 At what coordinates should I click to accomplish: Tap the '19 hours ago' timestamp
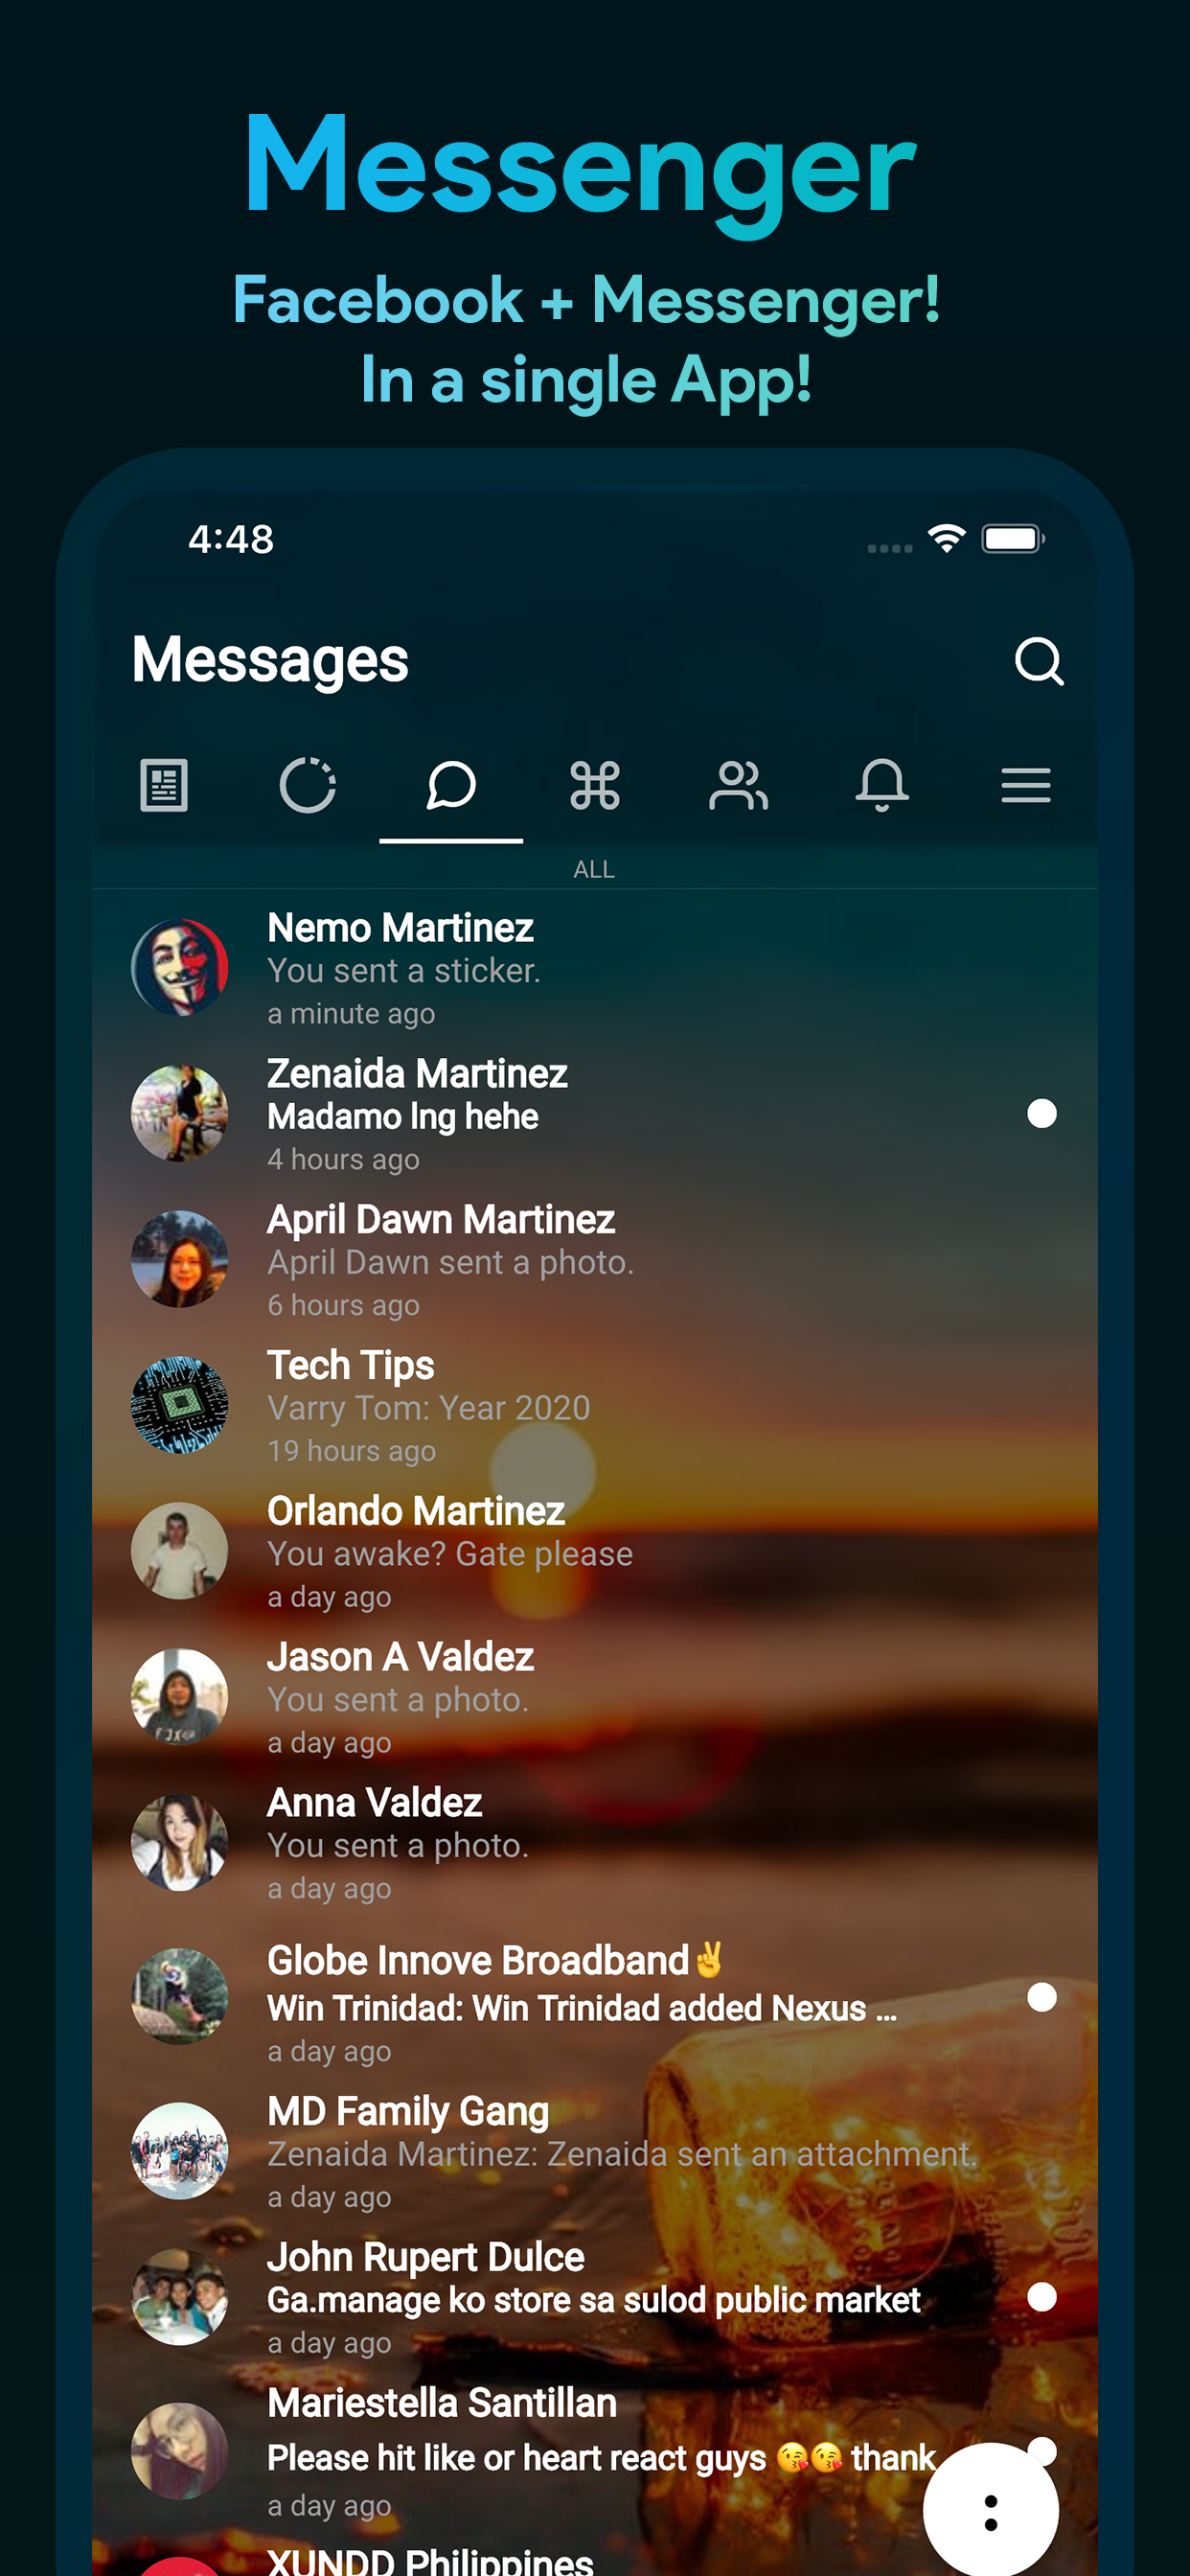point(351,1451)
